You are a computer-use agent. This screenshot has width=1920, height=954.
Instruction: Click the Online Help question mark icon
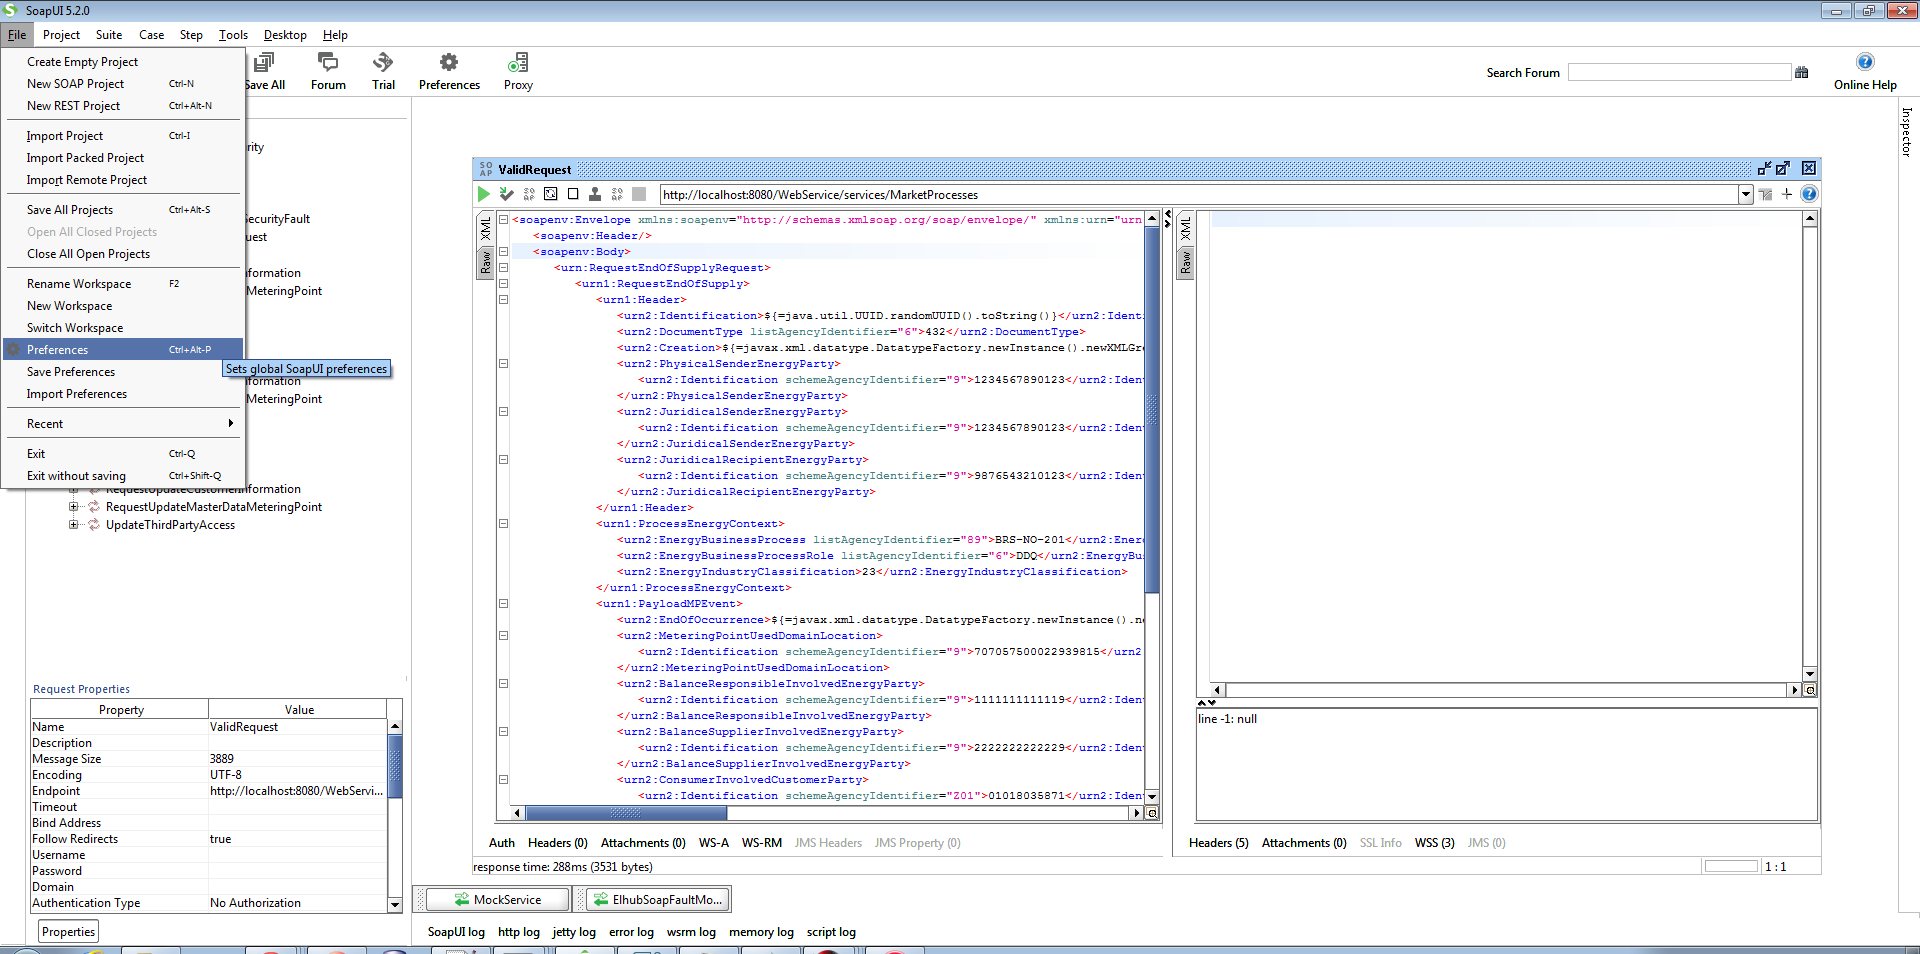tap(1865, 62)
